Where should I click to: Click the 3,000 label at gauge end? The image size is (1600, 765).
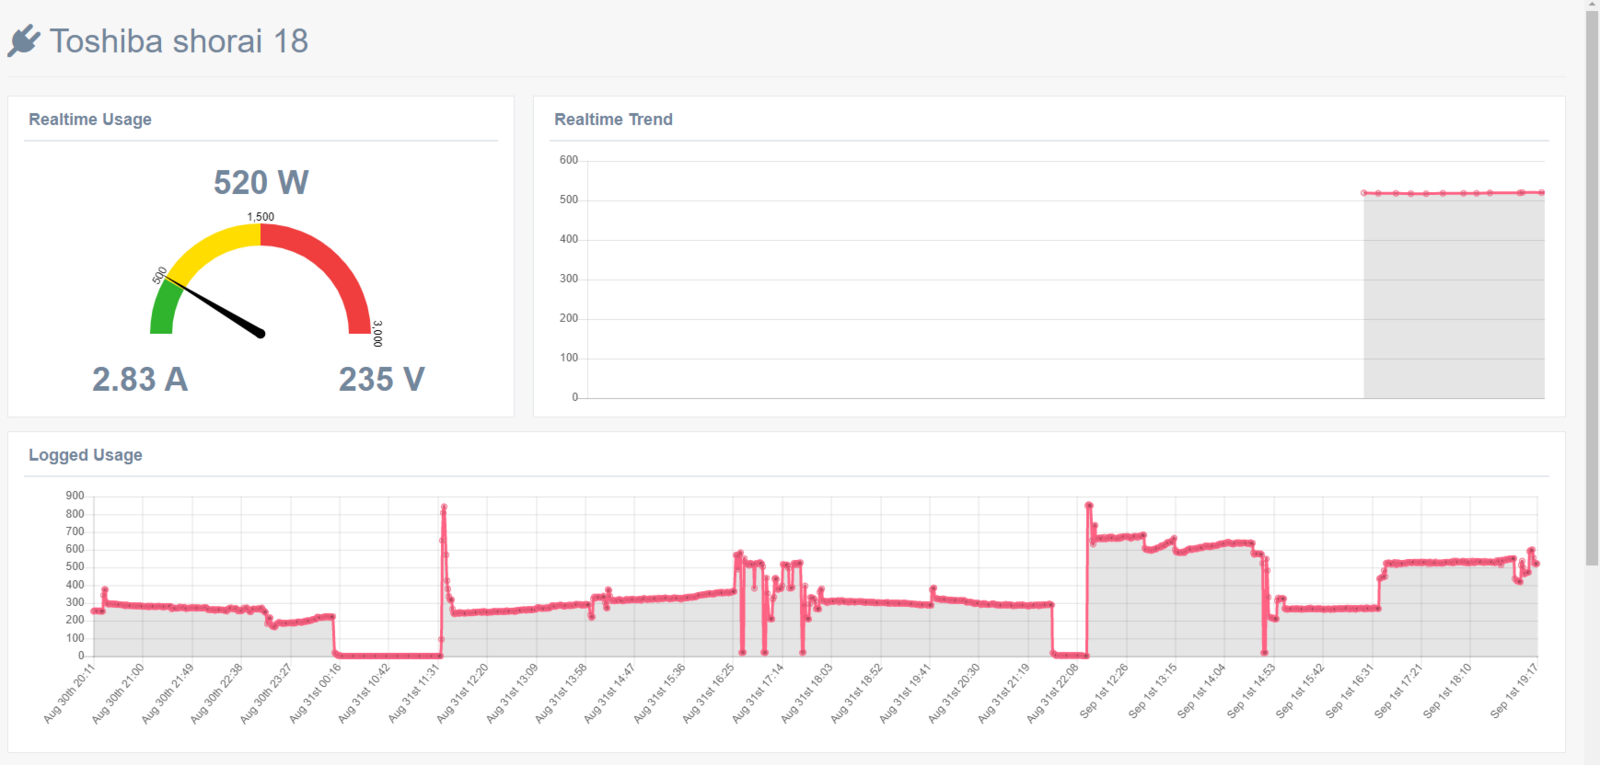pos(377,334)
